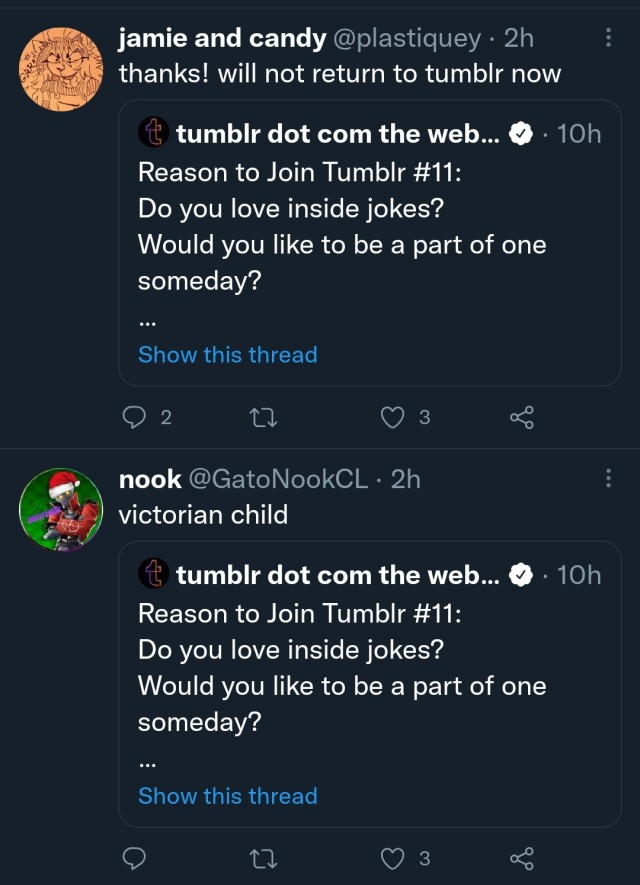Image resolution: width=640 pixels, height=885 pixels.
Task: Share jamie and candy's tweet
Action: 522,417
